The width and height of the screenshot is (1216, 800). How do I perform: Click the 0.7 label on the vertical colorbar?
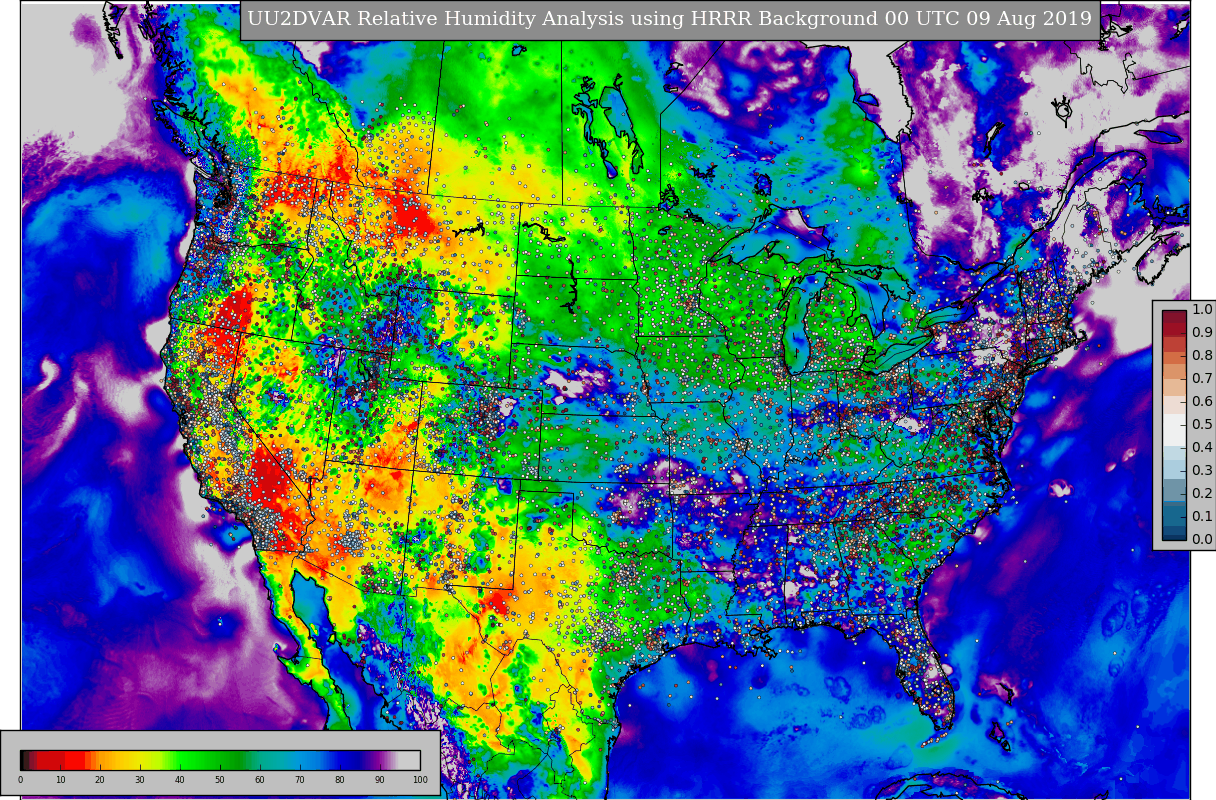coord(1202,379)
